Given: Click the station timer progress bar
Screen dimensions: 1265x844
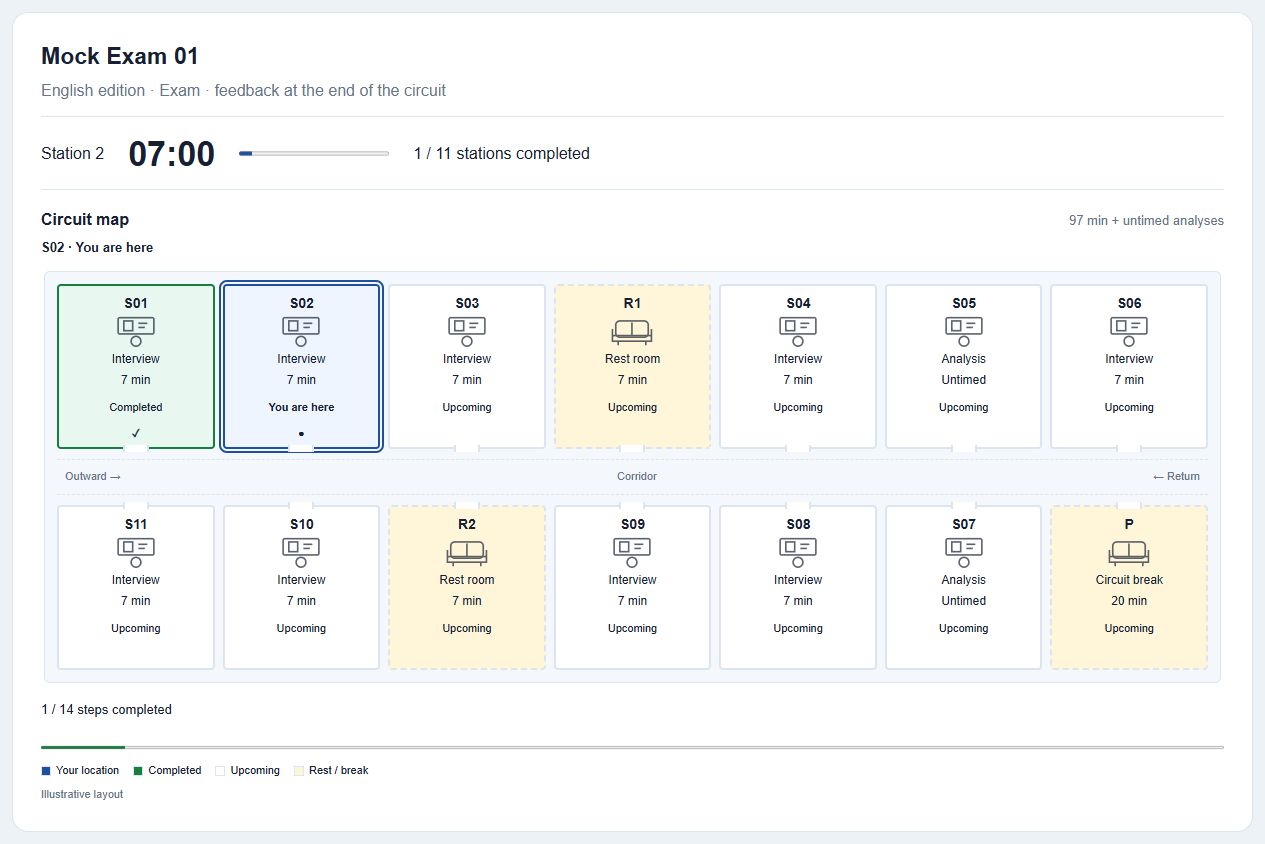Looking at the screenshot, I should click(x=314, y=153).
